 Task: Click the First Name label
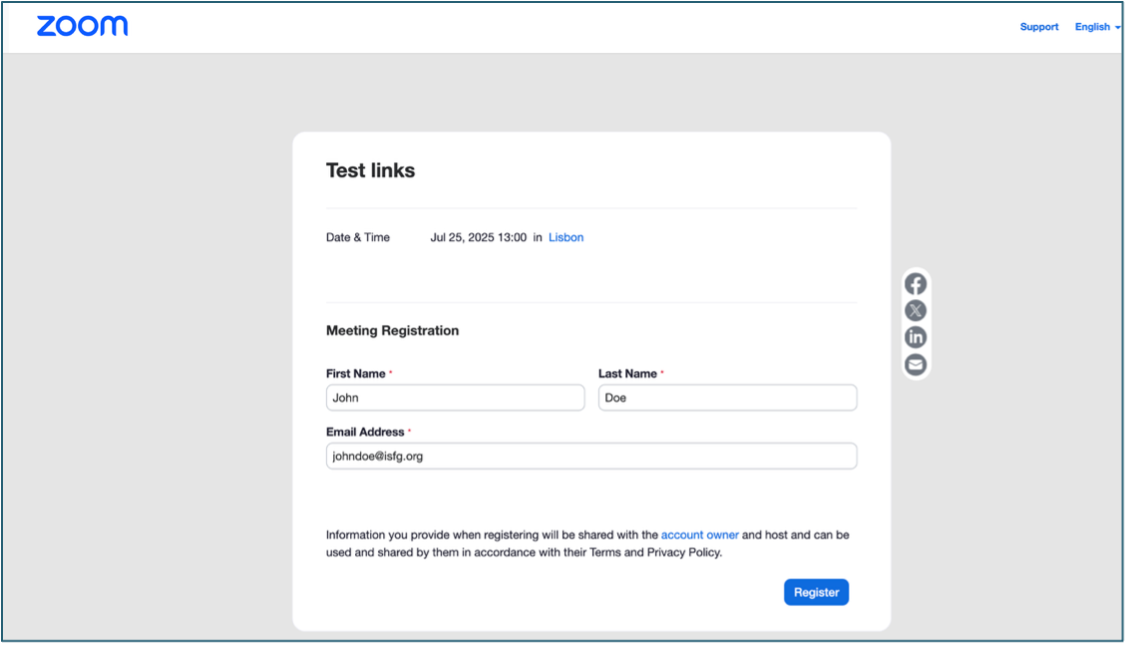tap(355, 373)
